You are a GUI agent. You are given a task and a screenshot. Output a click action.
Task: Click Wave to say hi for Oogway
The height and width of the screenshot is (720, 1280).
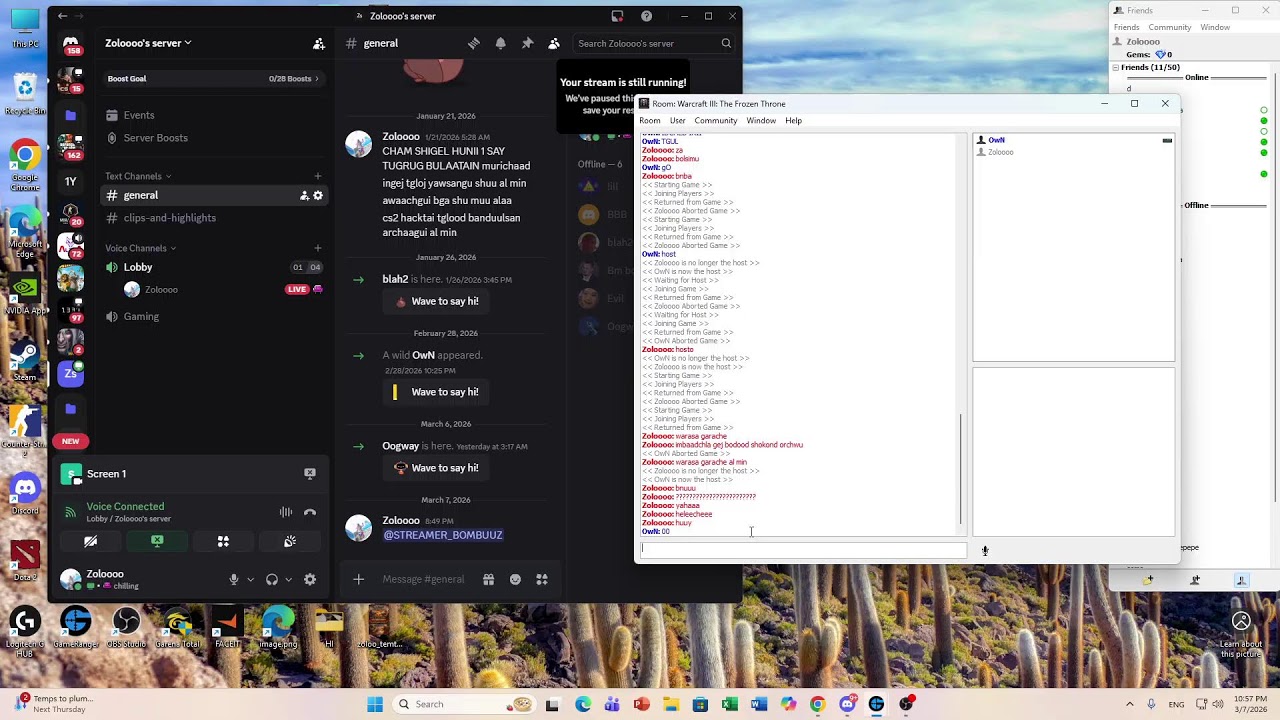[x=436, y=468]
